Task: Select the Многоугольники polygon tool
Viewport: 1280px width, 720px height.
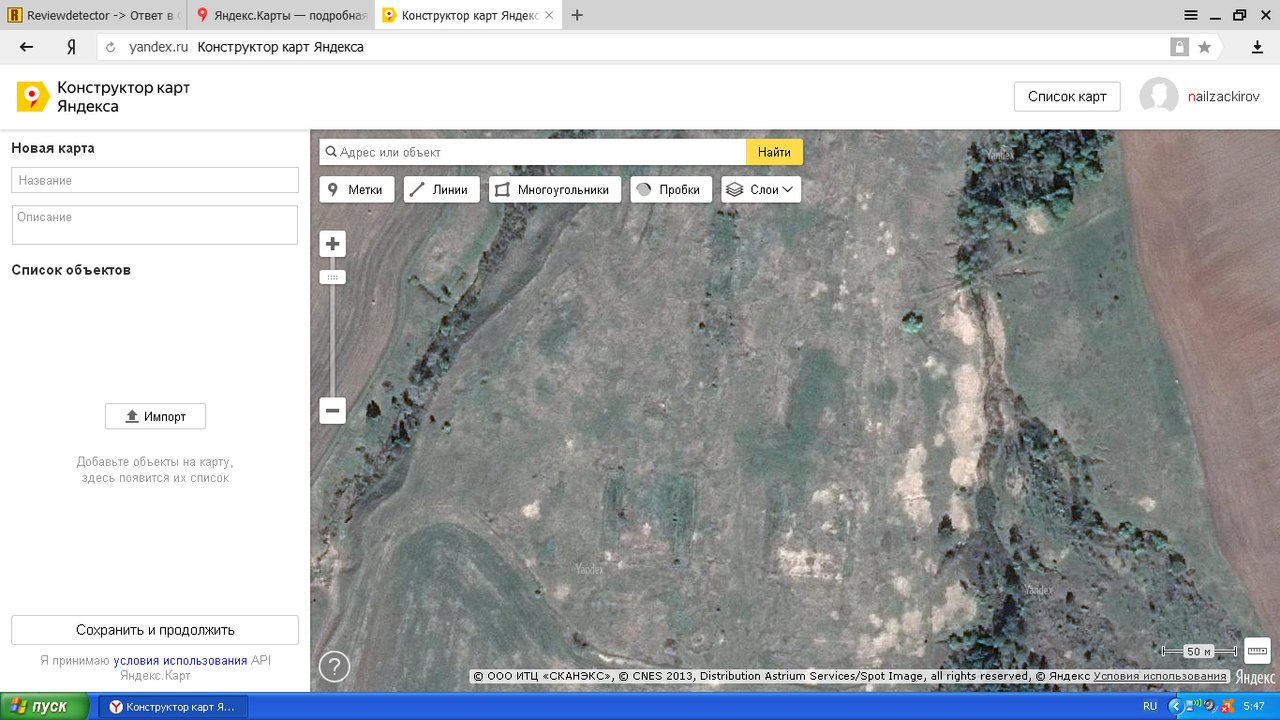Action: tap(554, 189)
